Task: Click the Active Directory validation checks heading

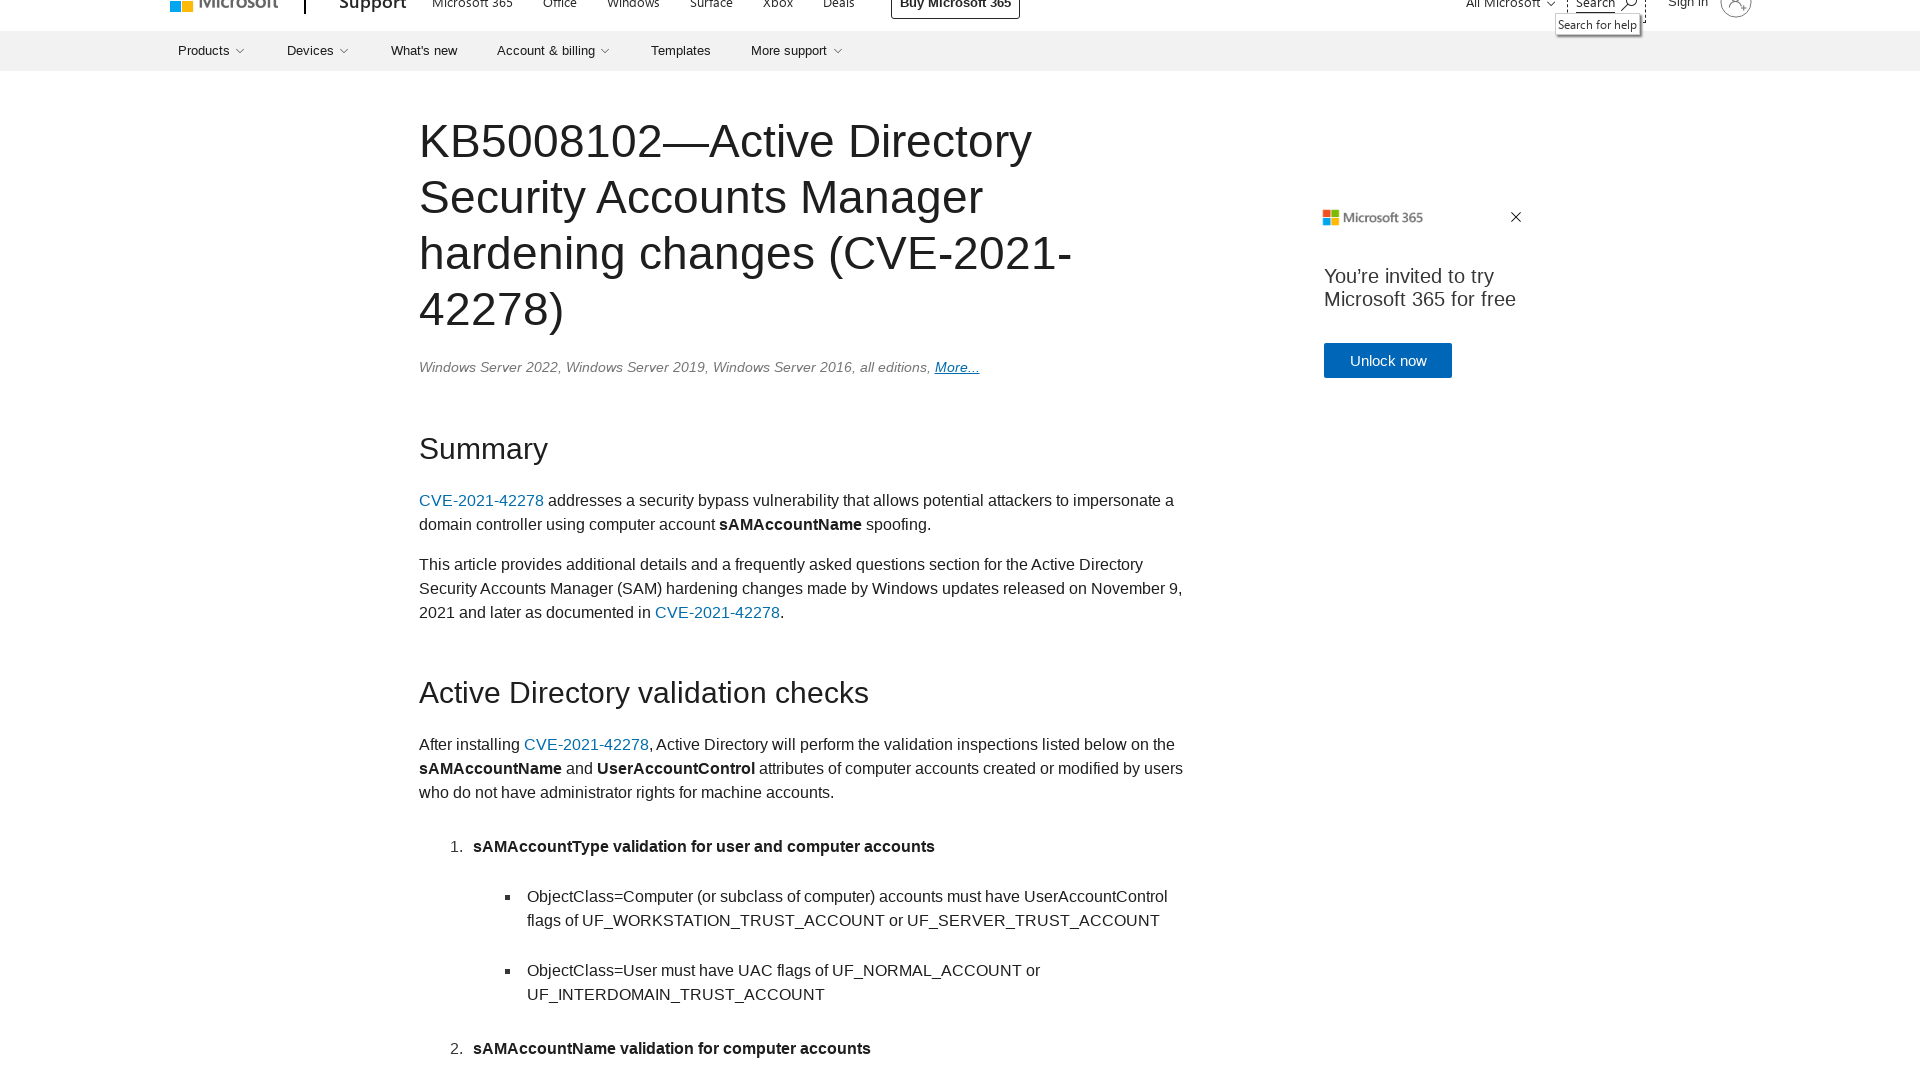Action: [x=644, y=693]
